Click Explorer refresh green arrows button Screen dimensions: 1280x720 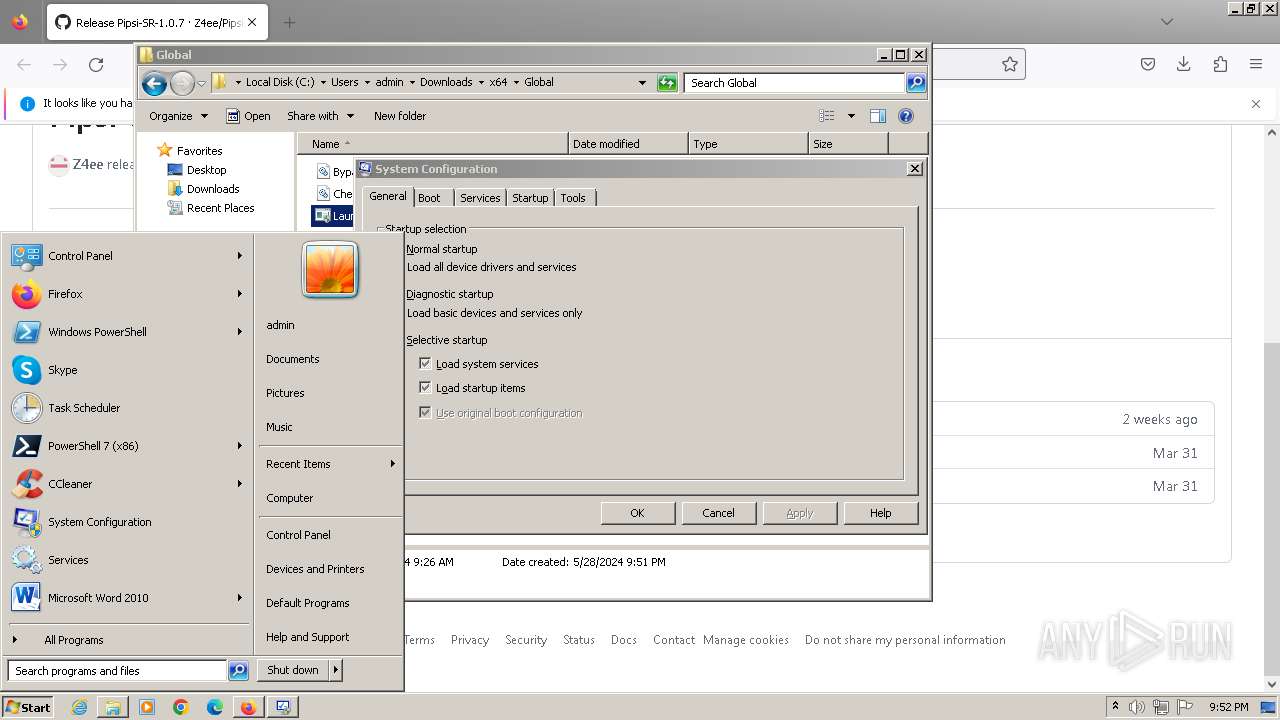point(667,83)
